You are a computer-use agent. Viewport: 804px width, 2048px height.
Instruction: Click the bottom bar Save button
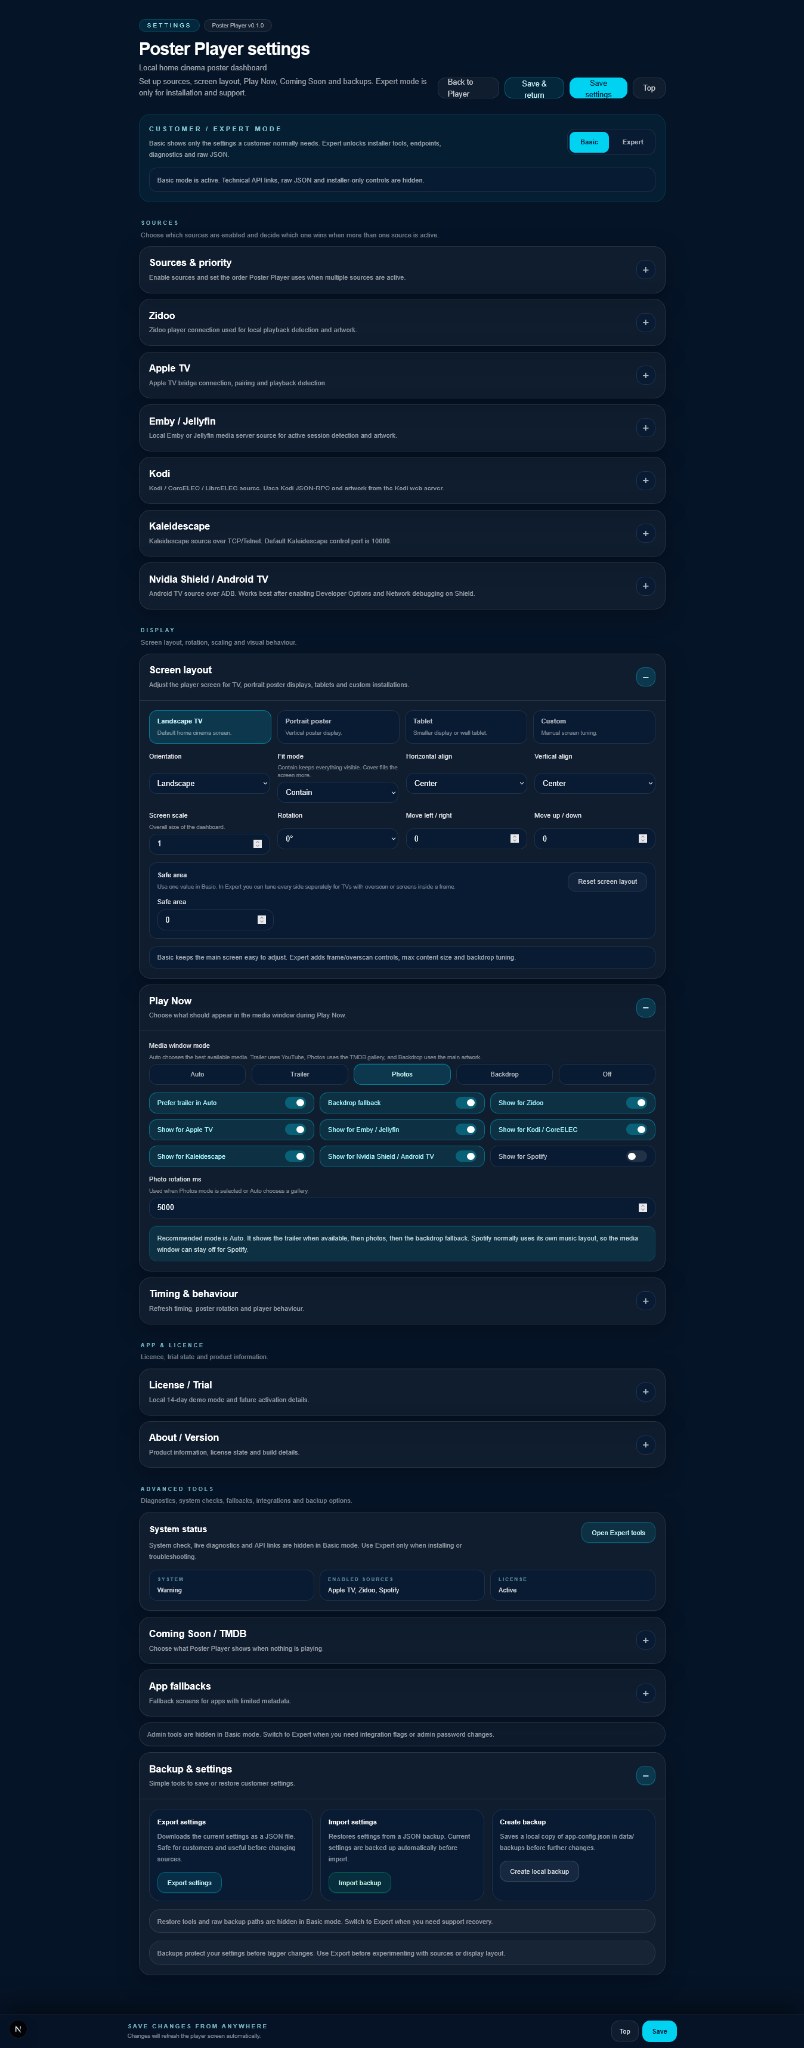click(659, 2031)
